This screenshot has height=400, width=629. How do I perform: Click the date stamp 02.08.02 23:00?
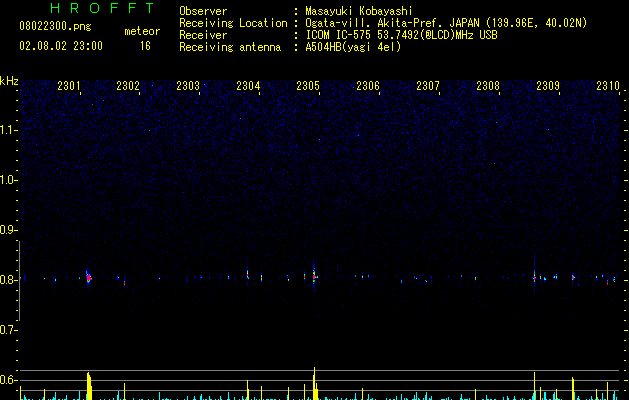[x=61, y=46]
